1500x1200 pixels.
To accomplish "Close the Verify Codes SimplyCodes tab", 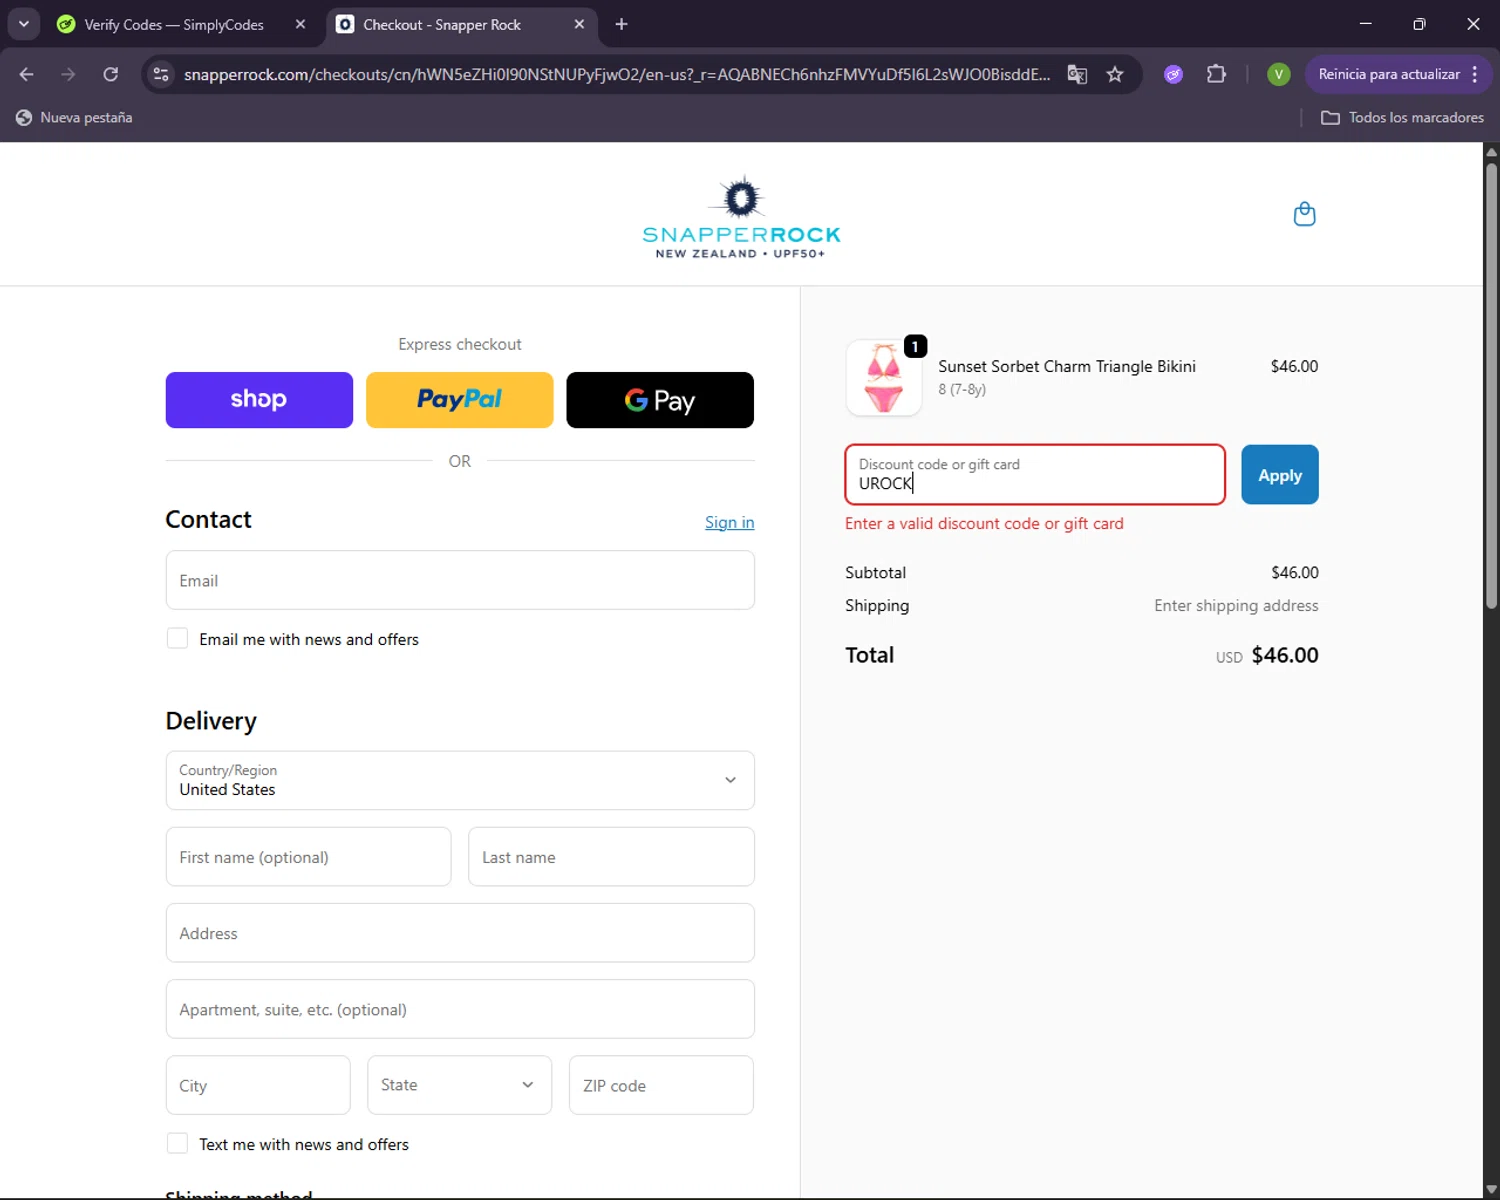I will click(300, 24).
